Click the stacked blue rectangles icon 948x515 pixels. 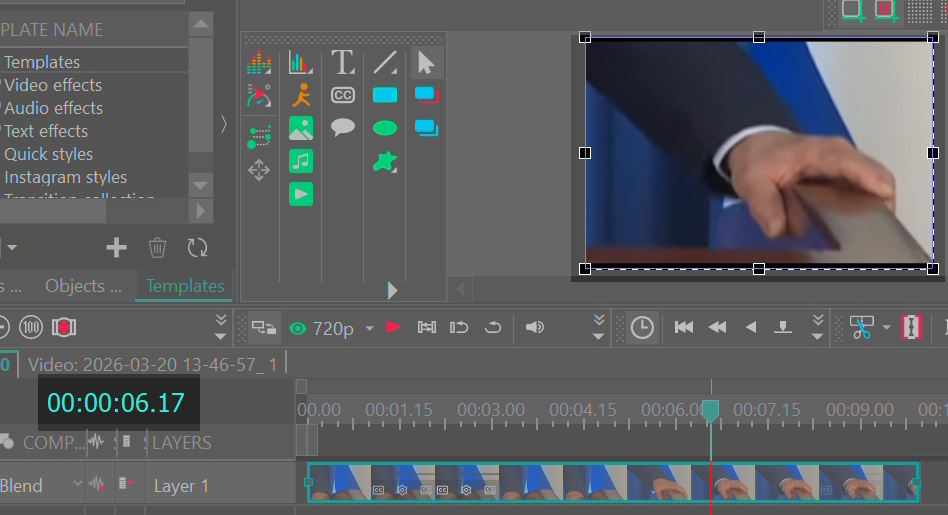426,128
